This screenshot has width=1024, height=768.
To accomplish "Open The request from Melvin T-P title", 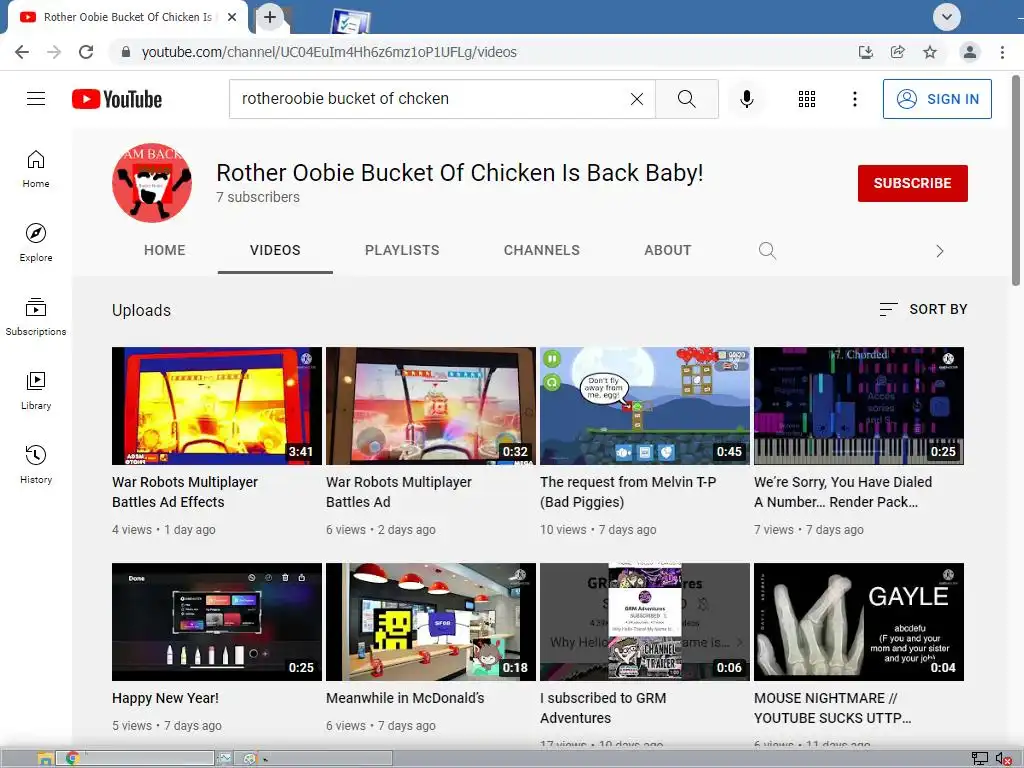I will click(x=628, y=492).
